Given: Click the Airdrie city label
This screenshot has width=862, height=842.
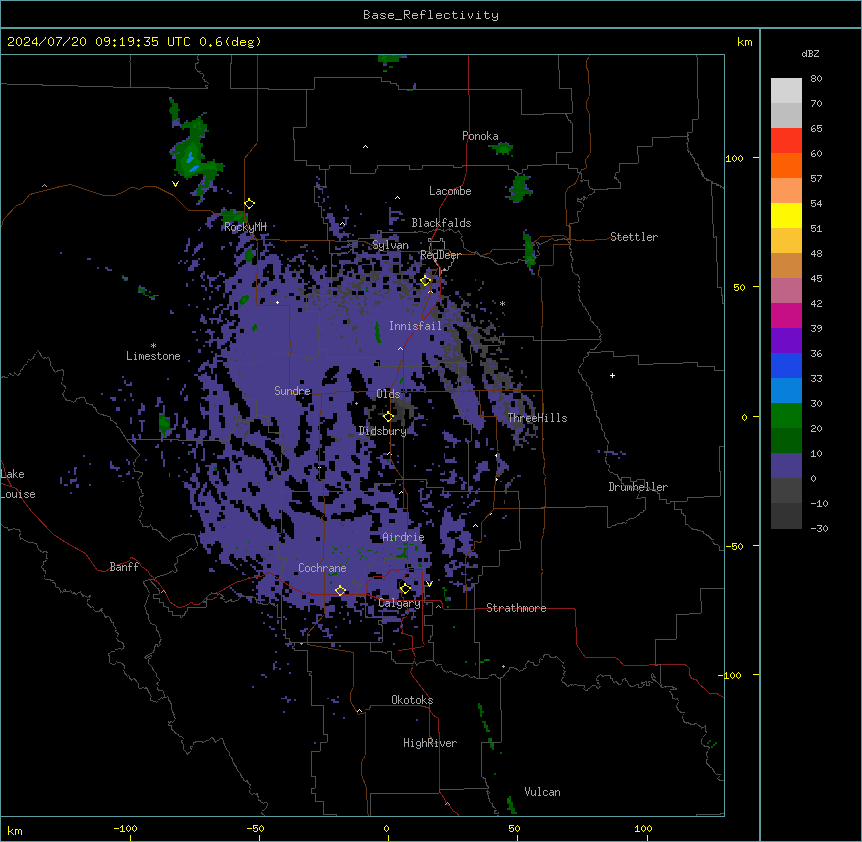Looking at the screenshot, I should (403, 537).
